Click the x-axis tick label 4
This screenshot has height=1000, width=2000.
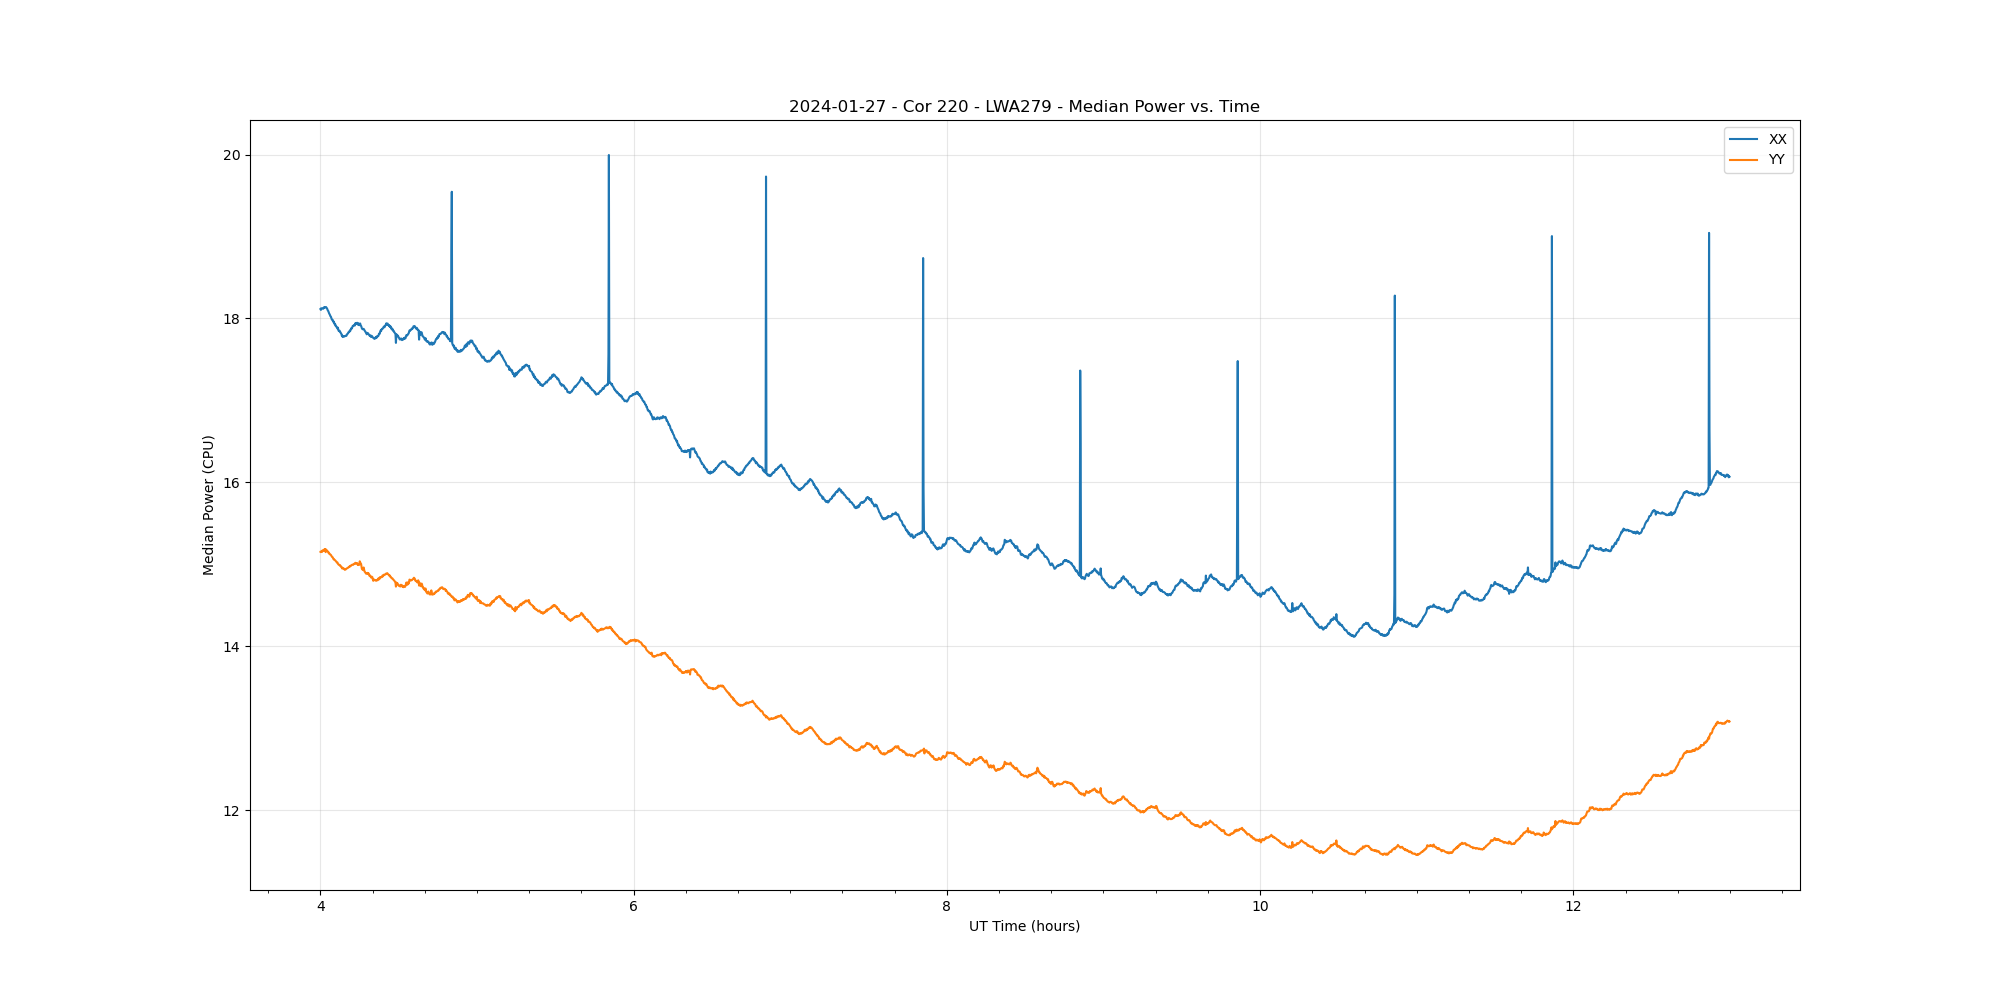320,907
